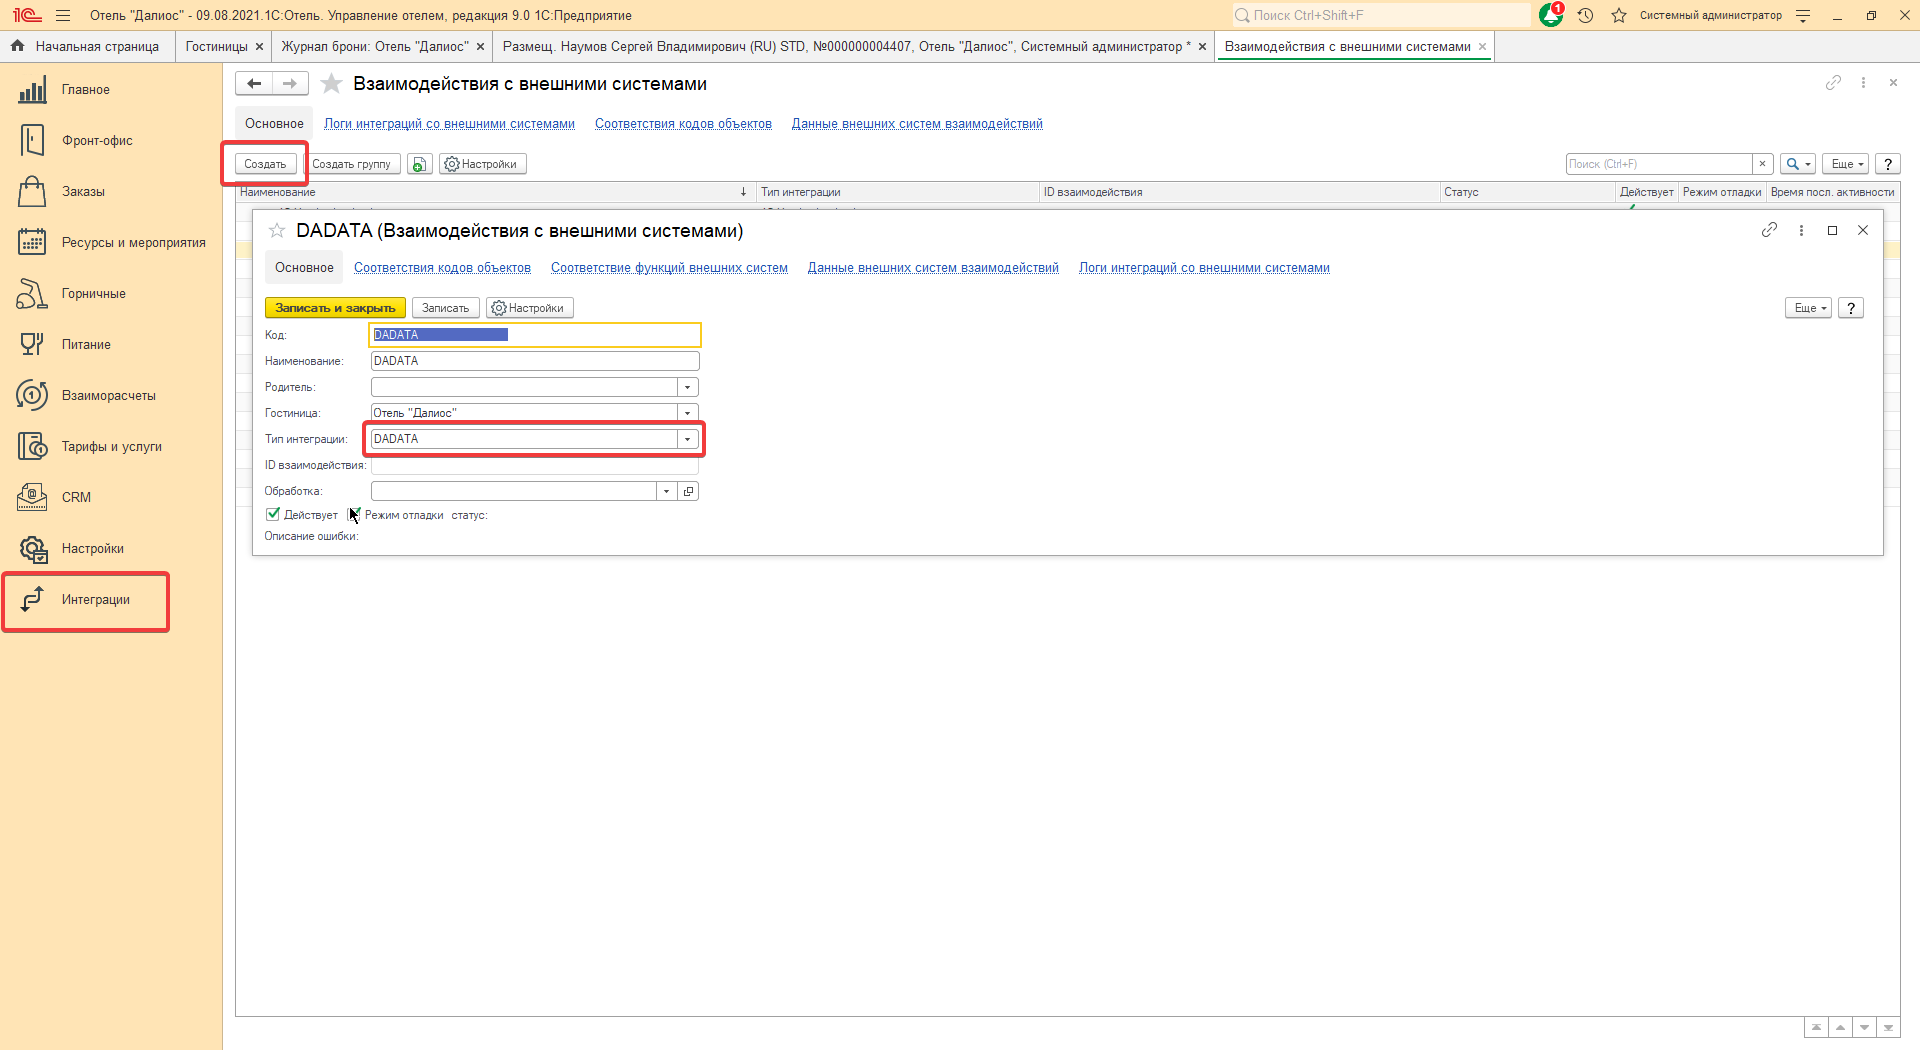The image size is (1920, 1050).
Task: Open the Настройки section
Action: point(92,549)
